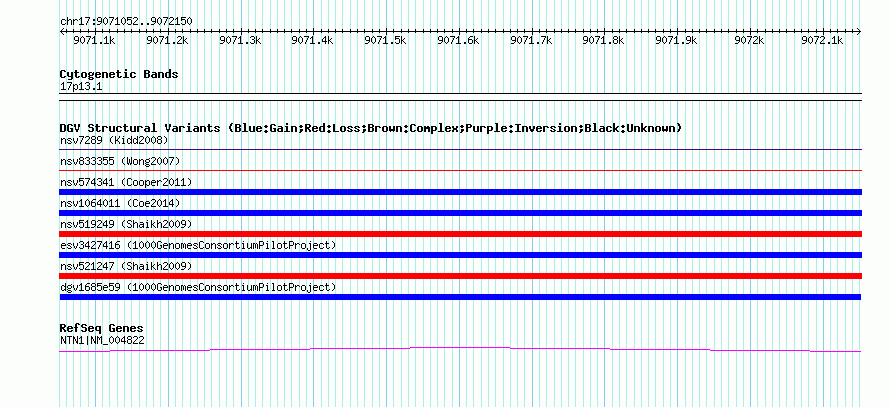Open variant nsv521247 (Shaikh2009) label
Viewport: 890px width, 407px height.
pos(126,266)
